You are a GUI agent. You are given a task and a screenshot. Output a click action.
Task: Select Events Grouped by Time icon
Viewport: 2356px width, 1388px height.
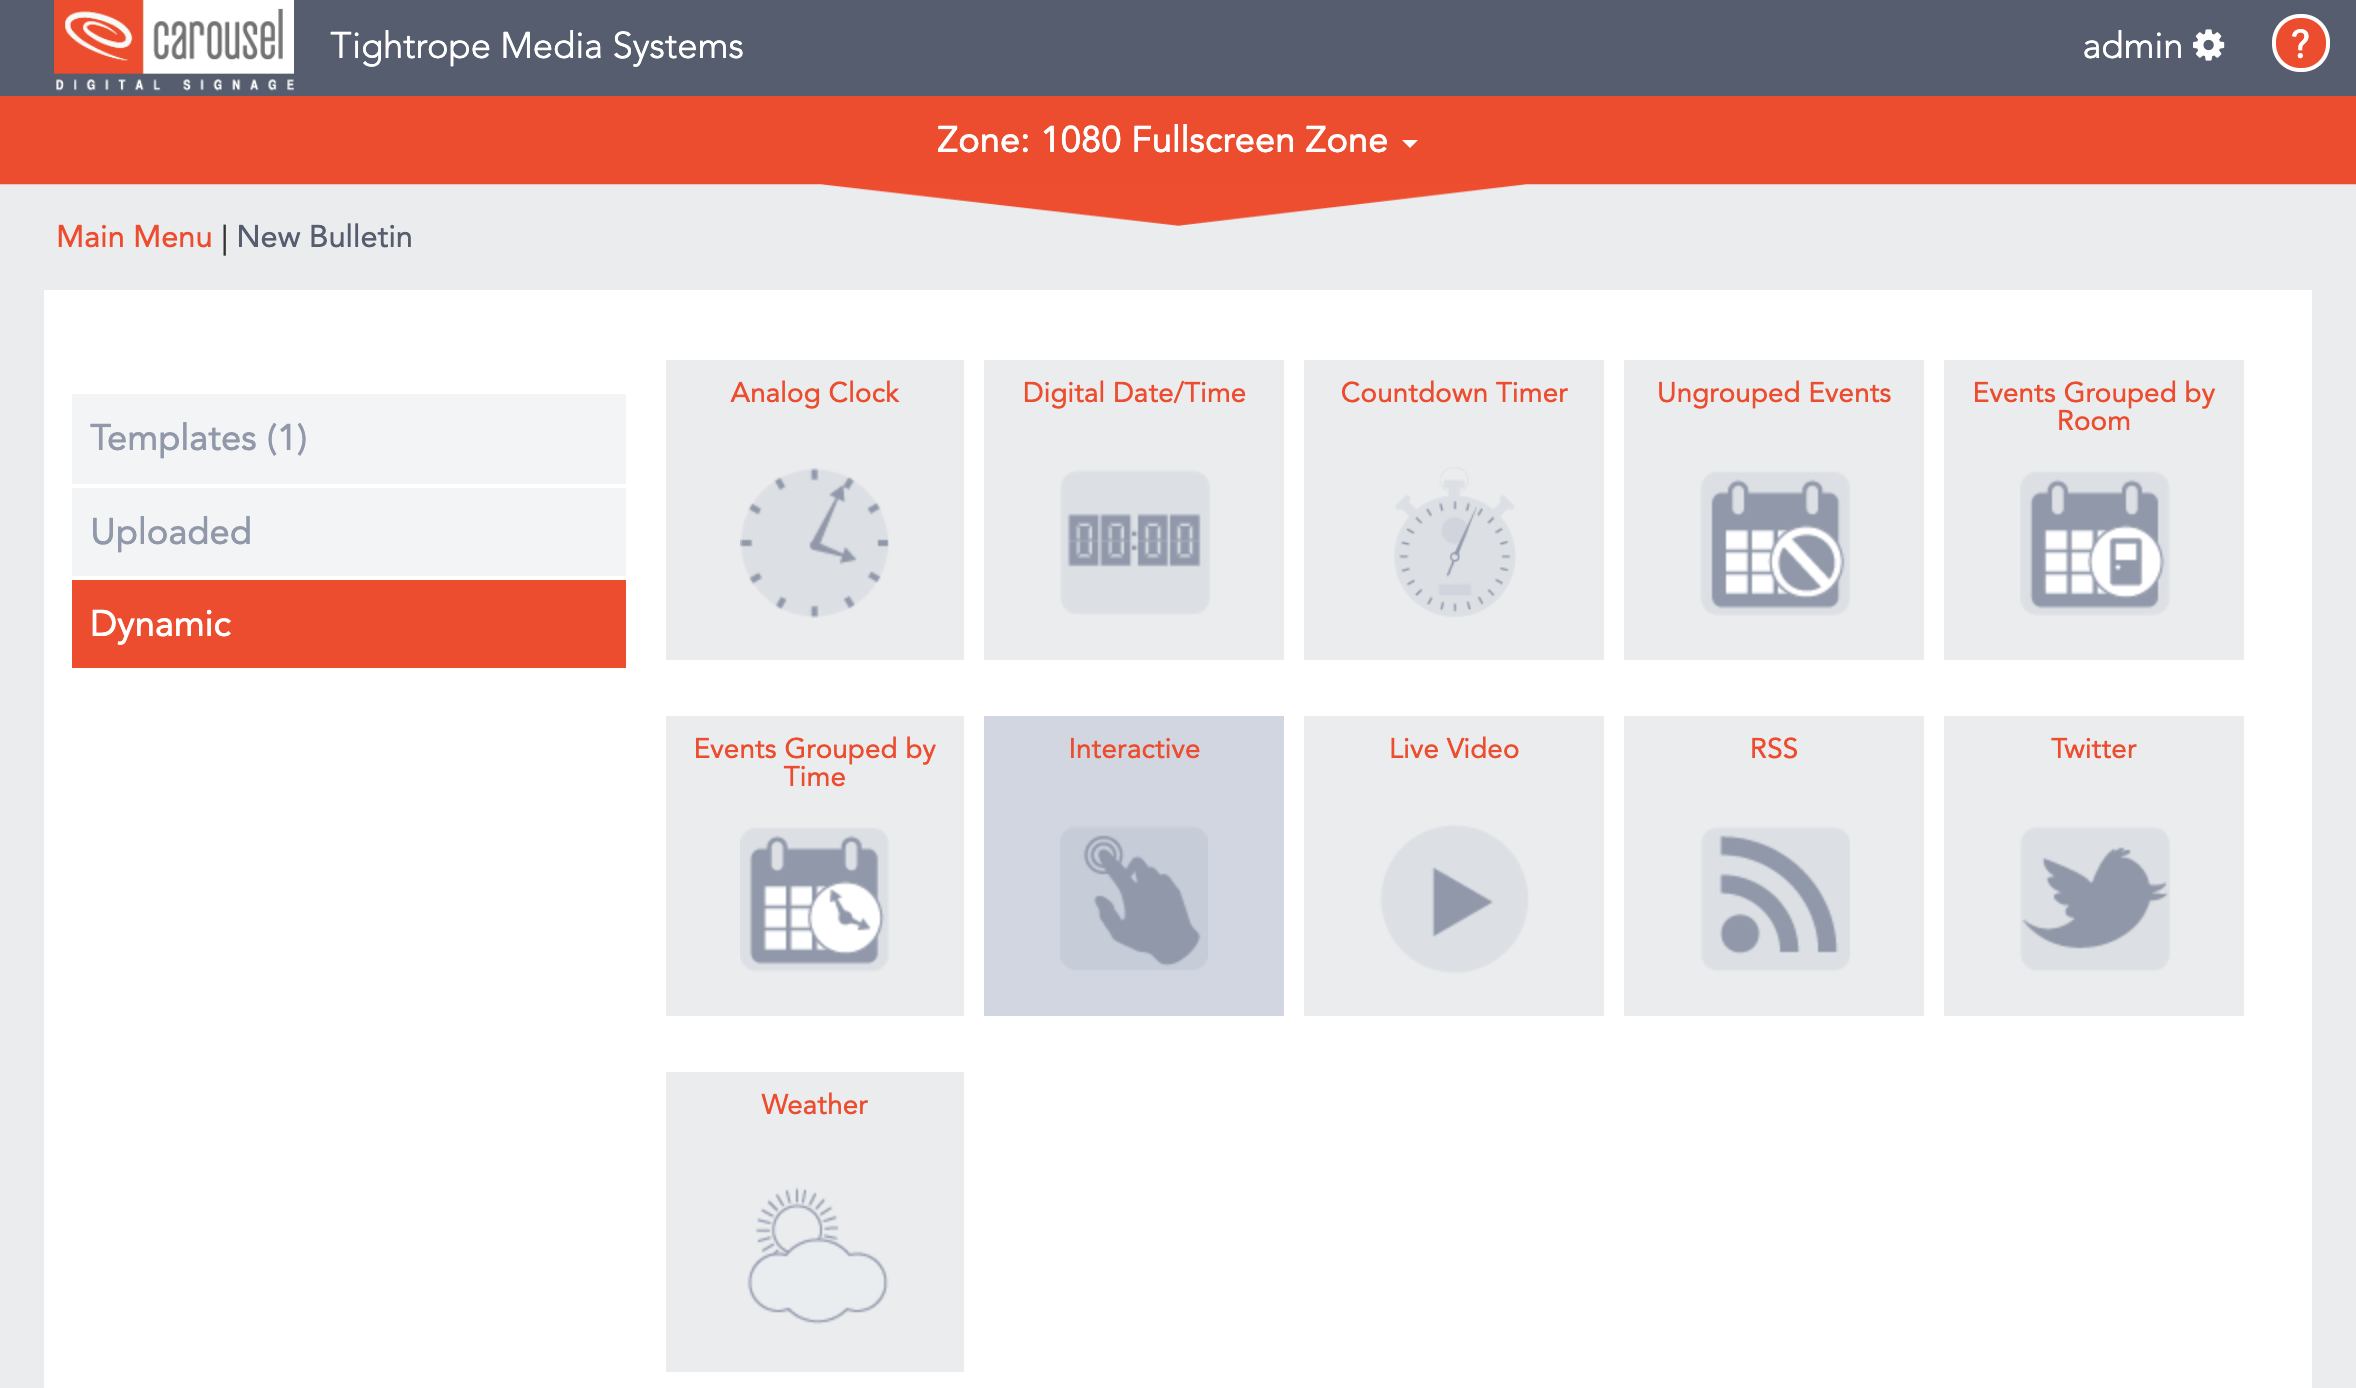tap(815, 899)
